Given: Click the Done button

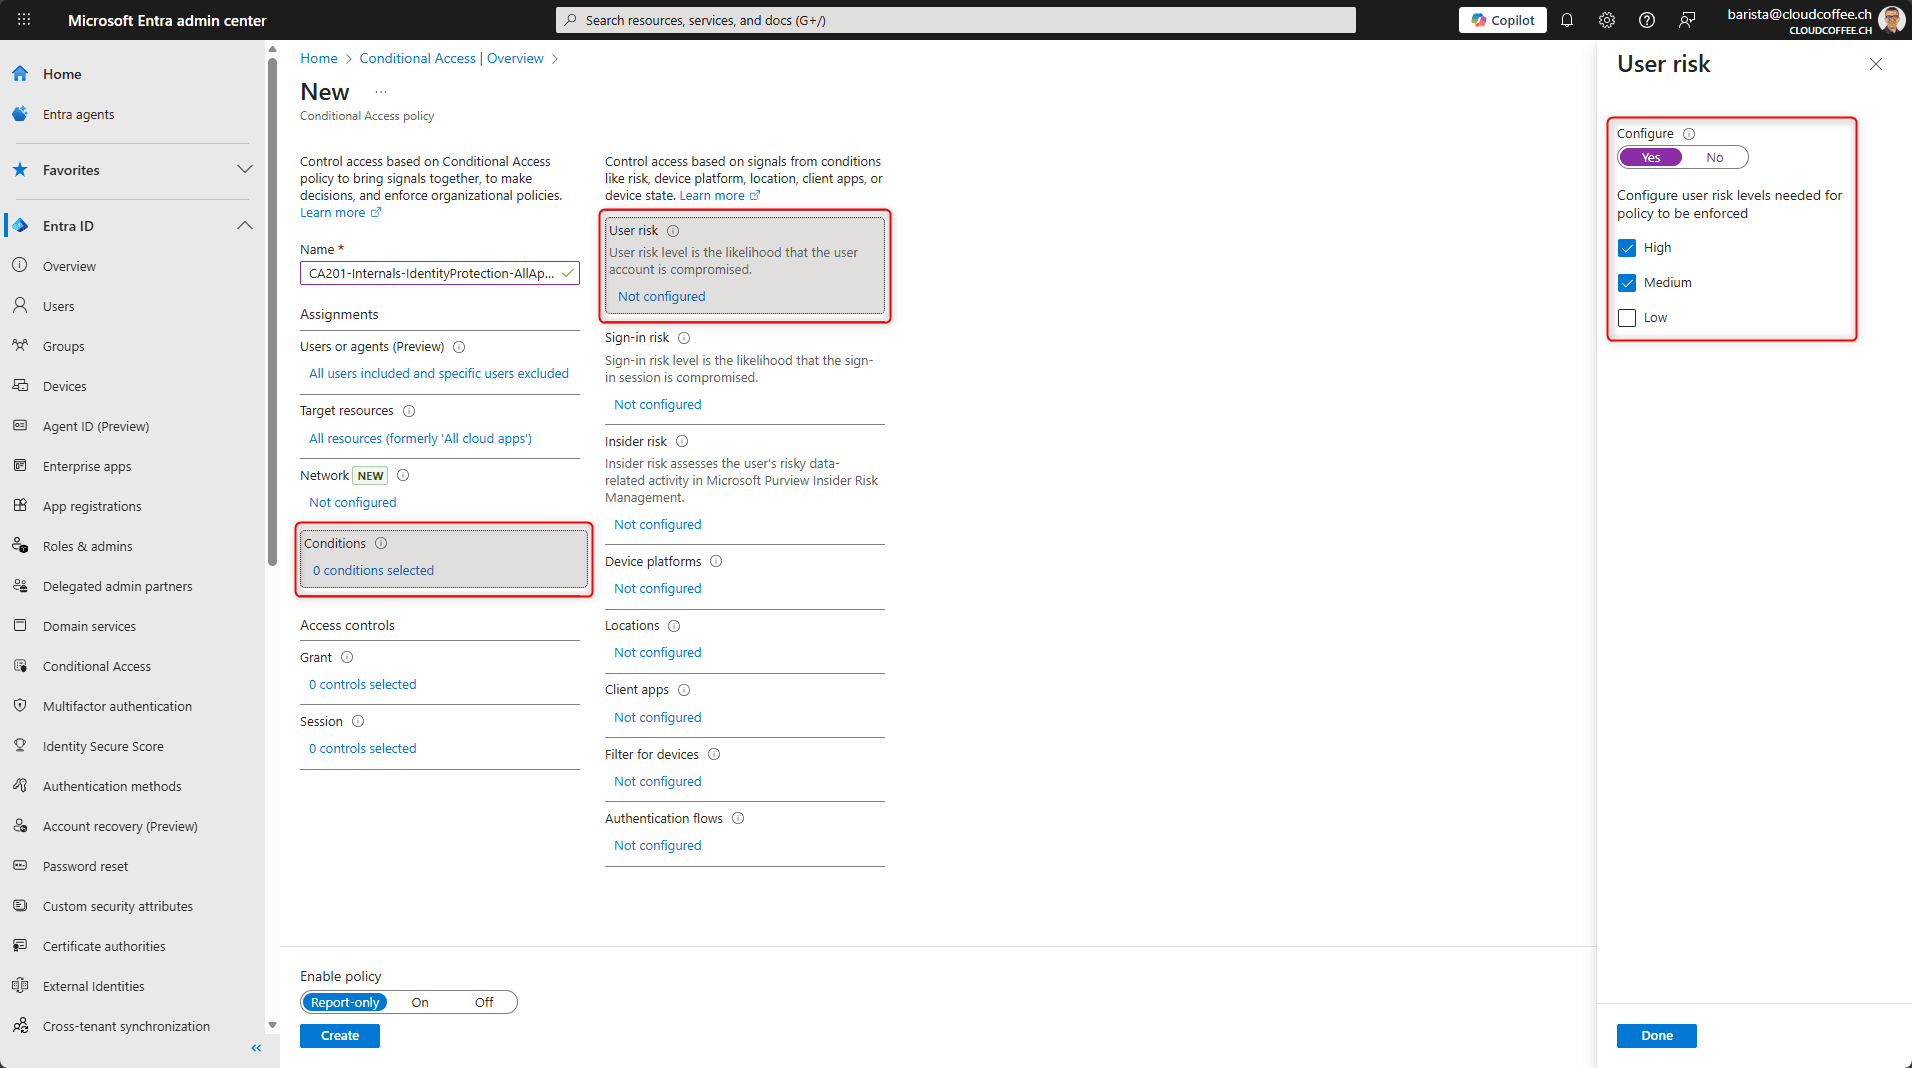Looking at the screenshot, I should (x=1656, y=1036).
